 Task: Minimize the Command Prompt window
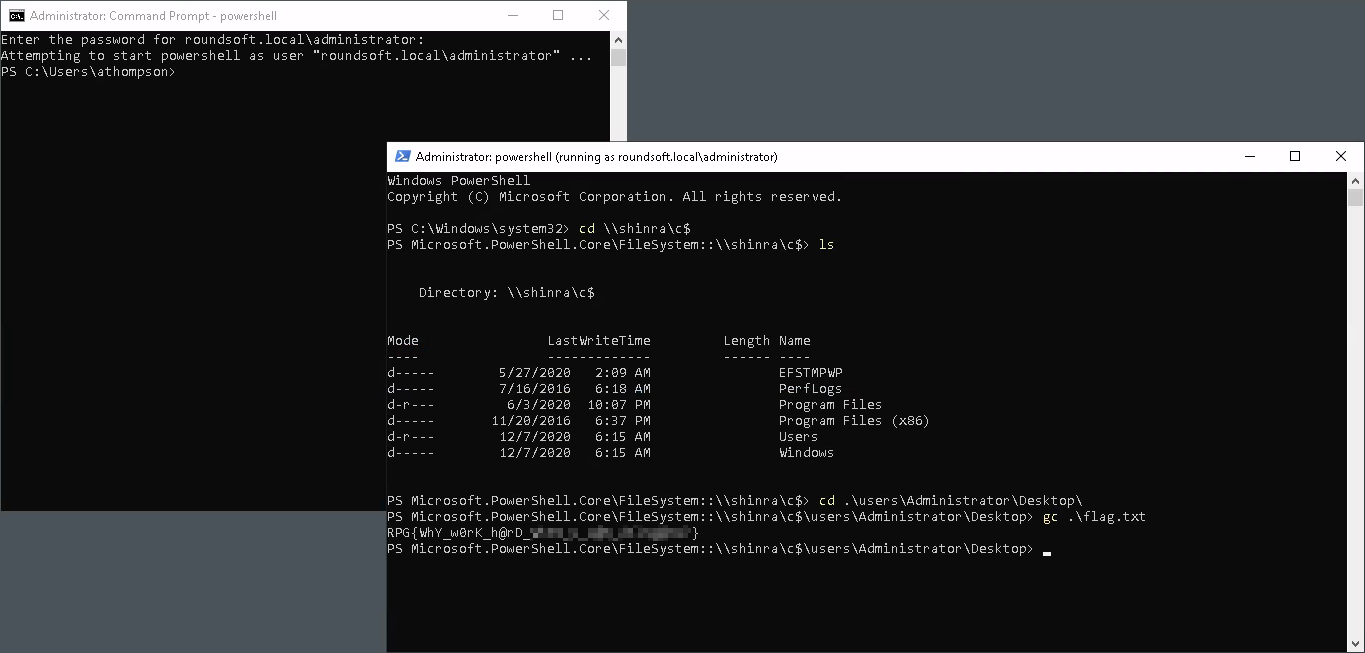[512, 16]
